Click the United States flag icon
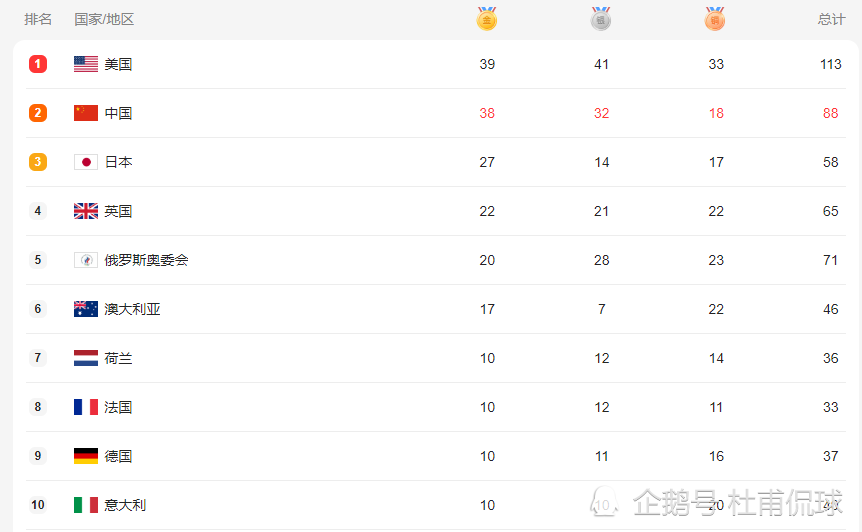The width and height of the screenshot is (862, 532). pos(86,64)
